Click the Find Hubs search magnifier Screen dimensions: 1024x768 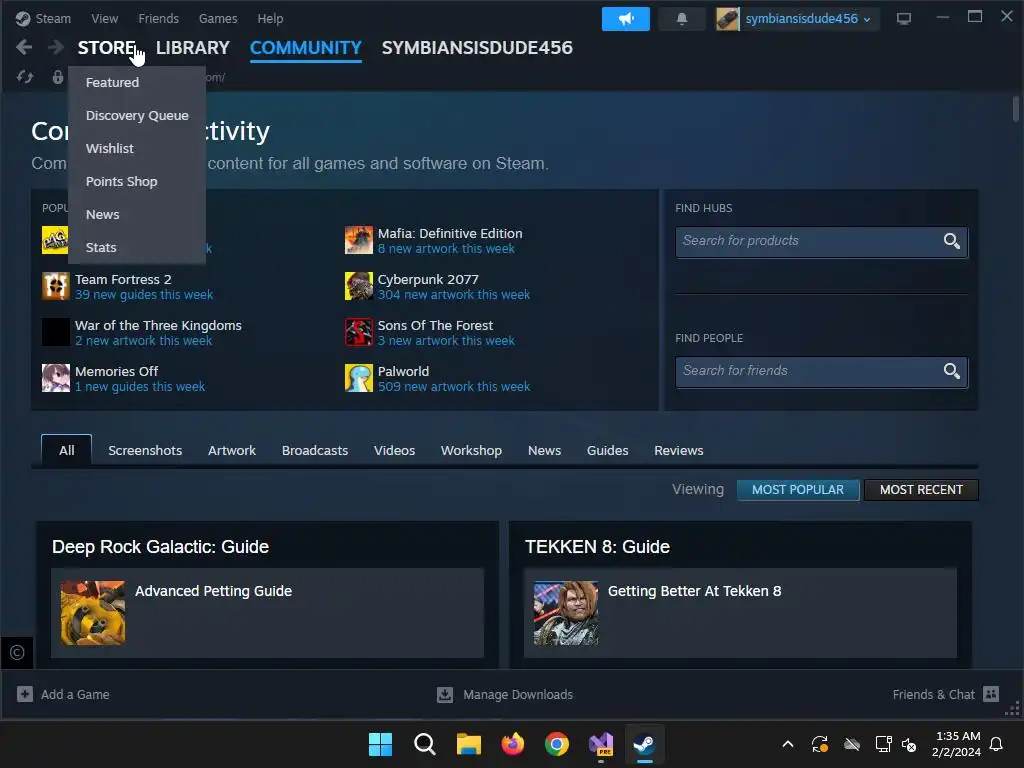coord(952,241)
